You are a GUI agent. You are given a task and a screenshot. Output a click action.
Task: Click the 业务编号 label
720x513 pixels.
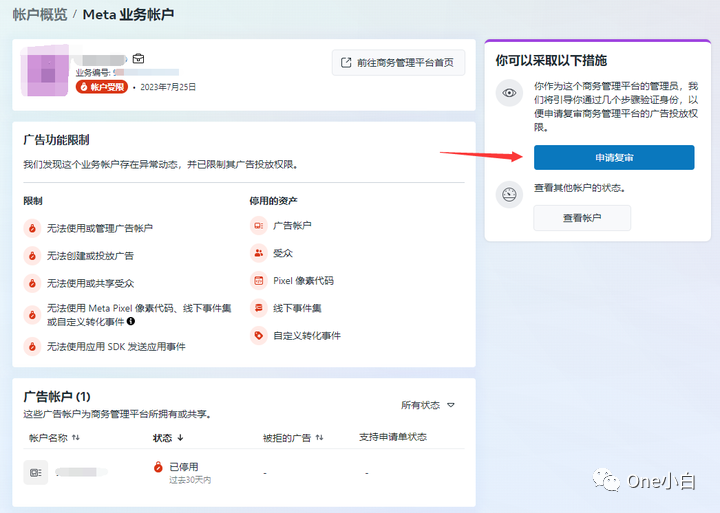click(93, 72)
